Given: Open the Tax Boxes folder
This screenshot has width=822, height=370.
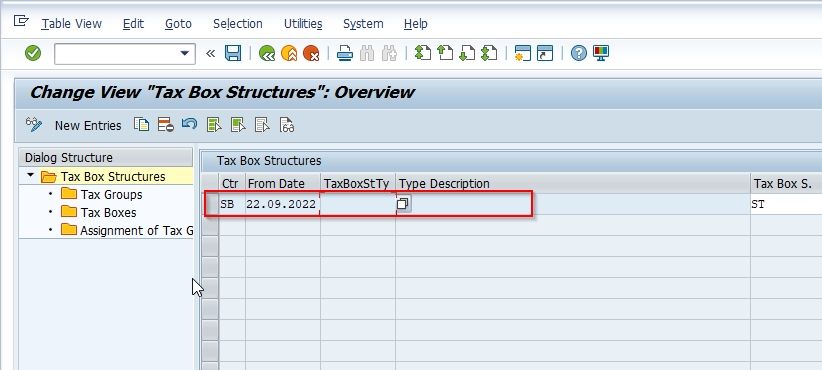Looking at the screenshot, I should [108, 212].
